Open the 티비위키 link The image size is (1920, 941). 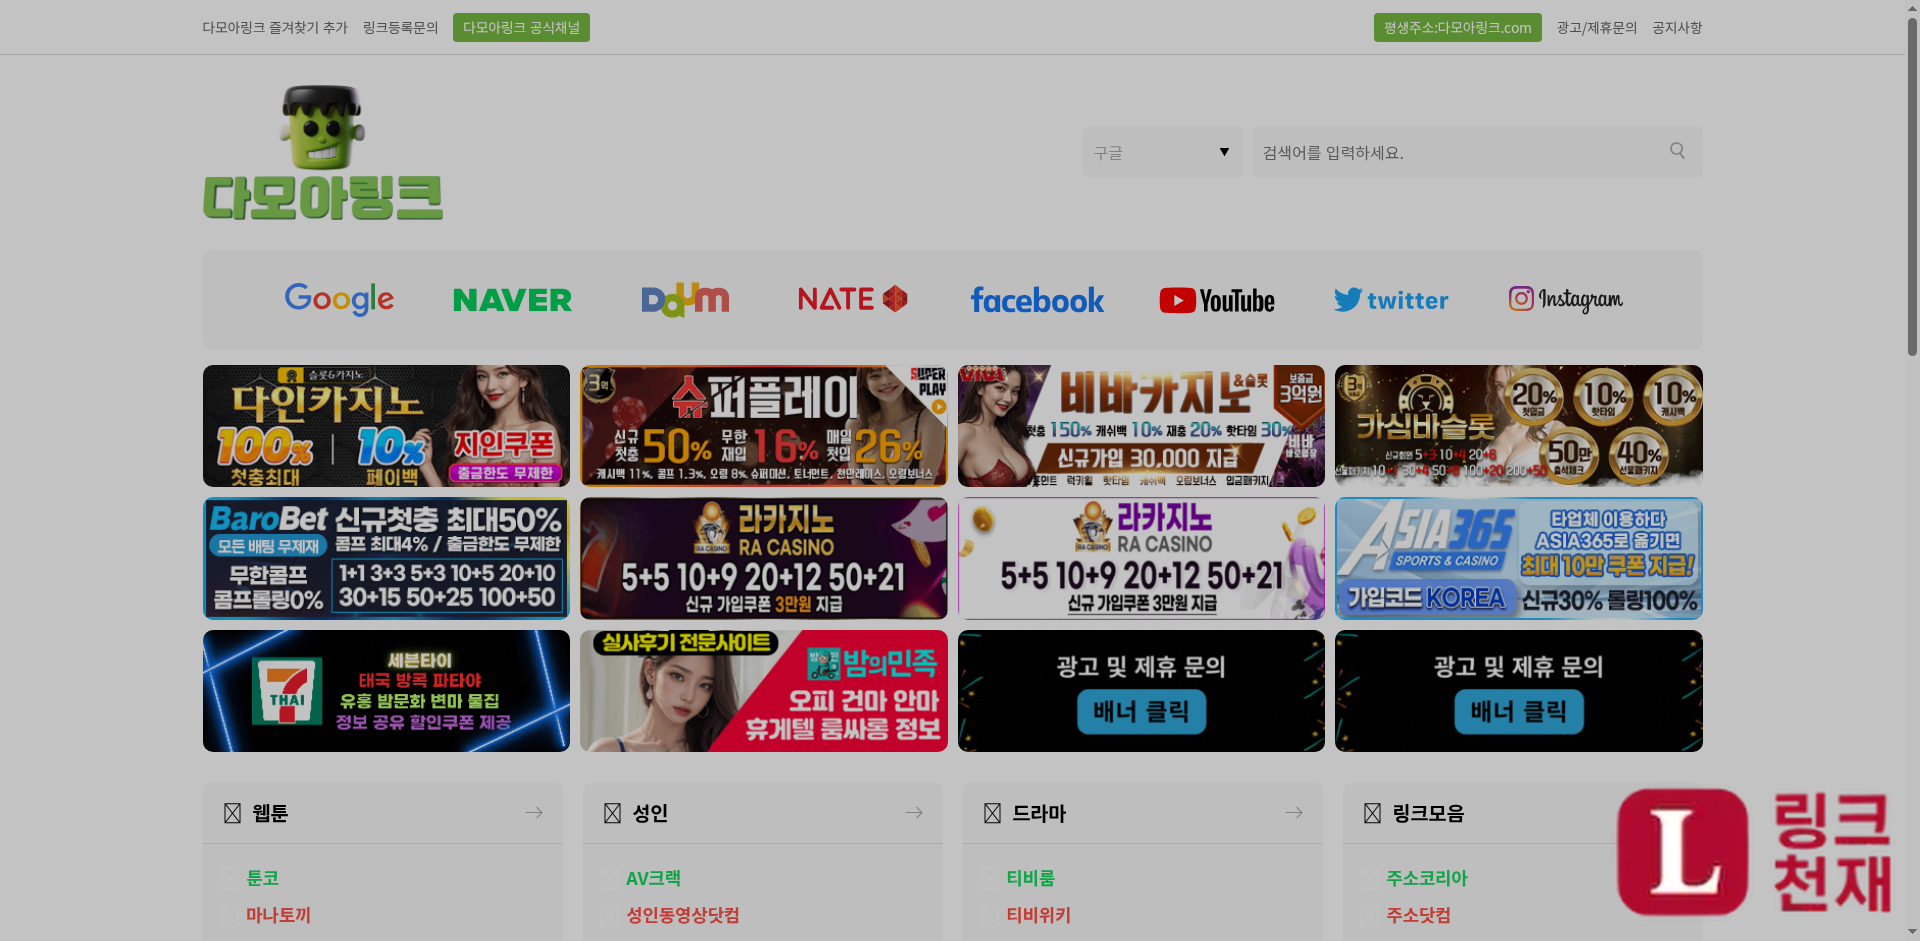pos(1038,915)
